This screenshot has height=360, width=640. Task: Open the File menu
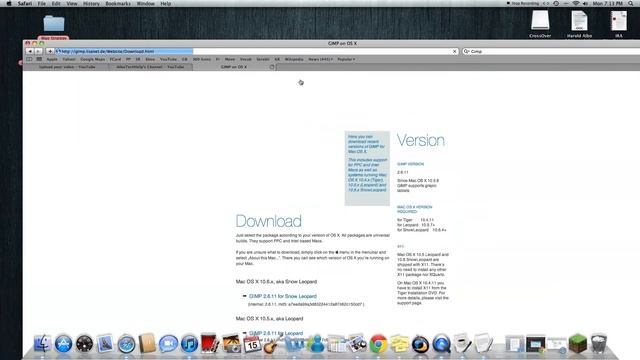click(42, 3)
